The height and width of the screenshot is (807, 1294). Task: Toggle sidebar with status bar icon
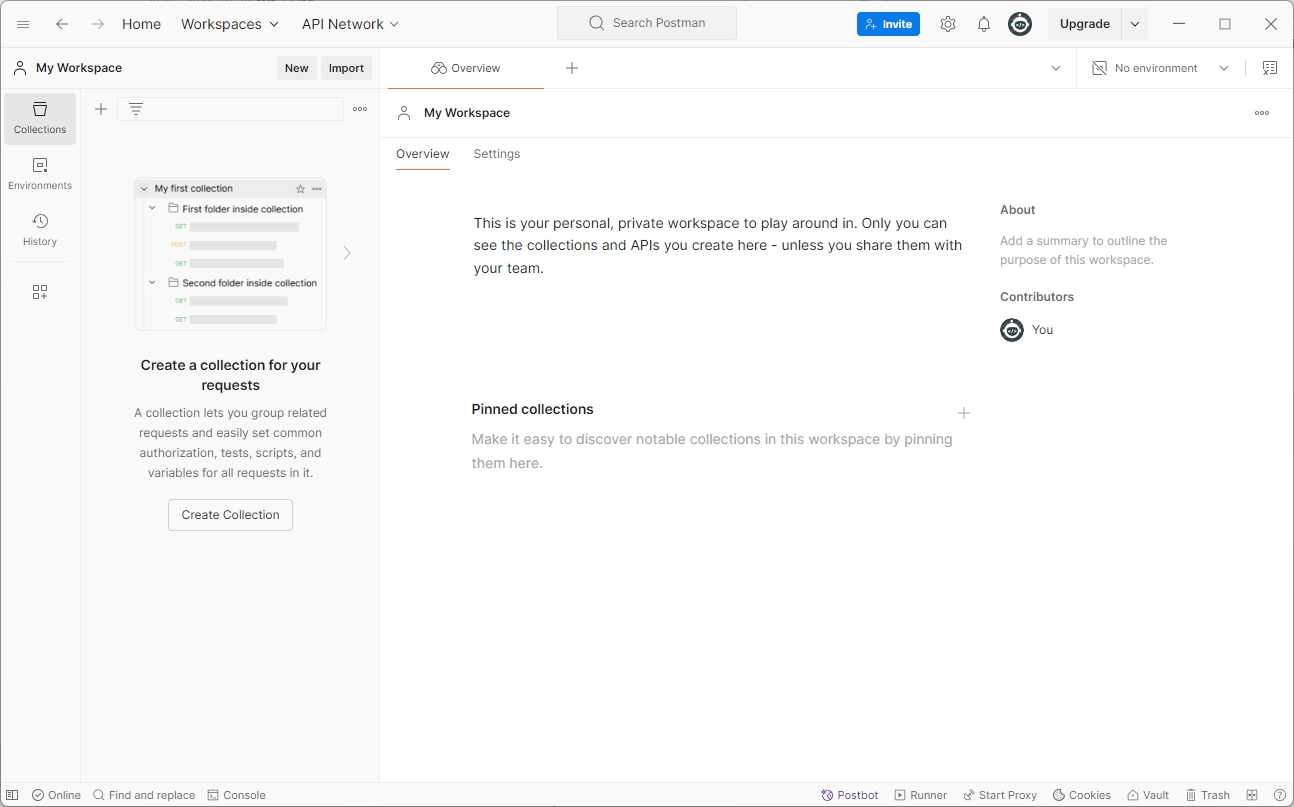pyautogui.click(x=13, y=795)
